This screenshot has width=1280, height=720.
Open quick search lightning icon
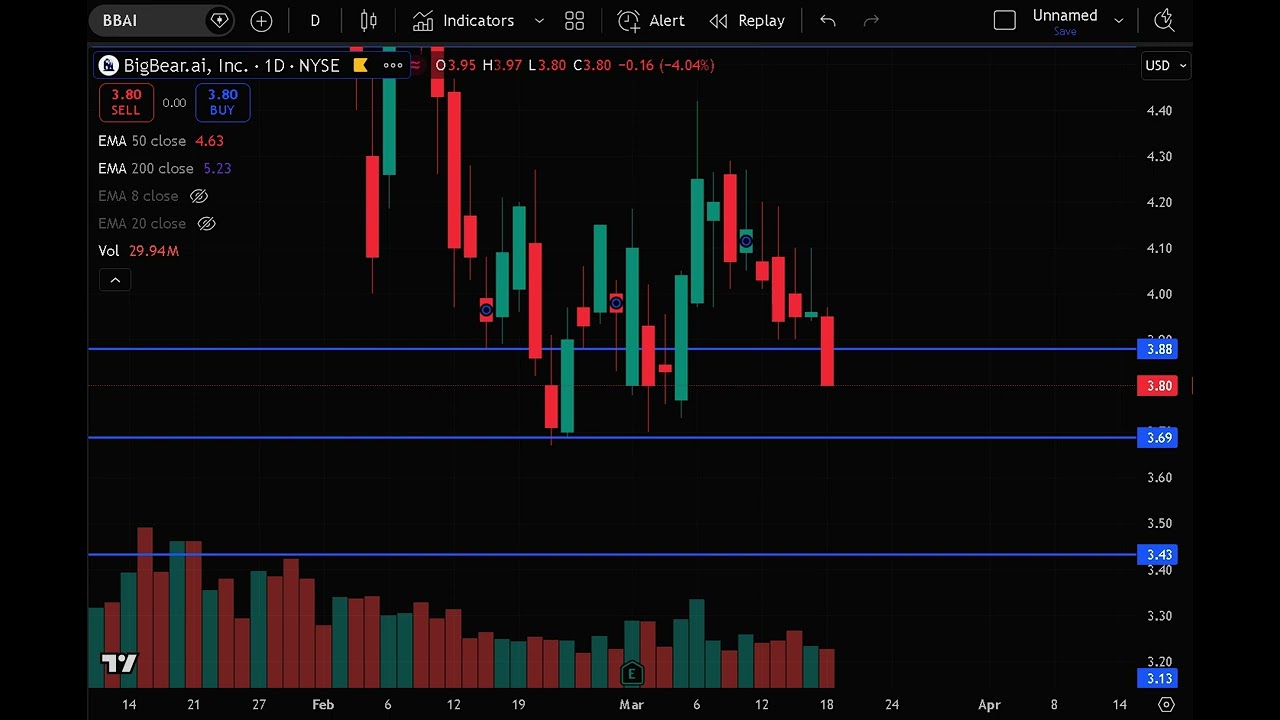click(x=1163, y=20)
